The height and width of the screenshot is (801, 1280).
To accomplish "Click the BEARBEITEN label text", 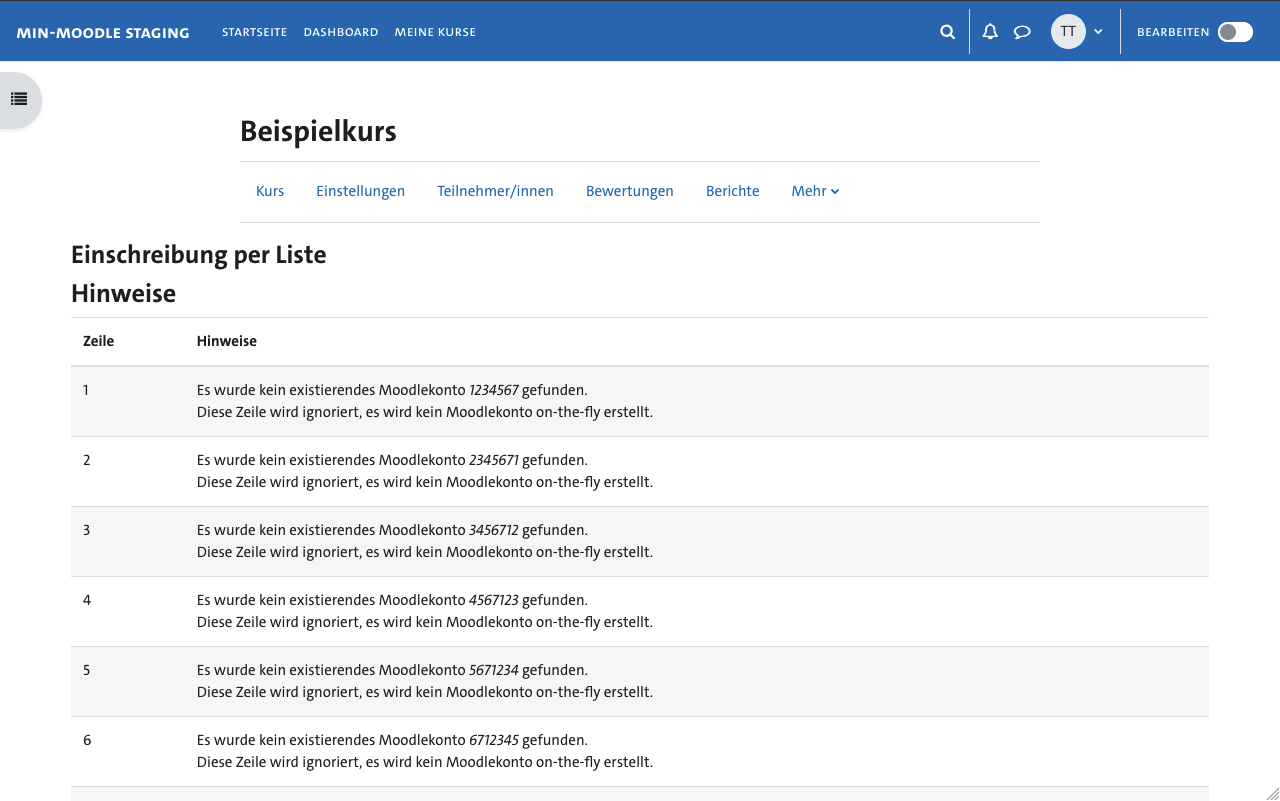I will click(1173, 32).
